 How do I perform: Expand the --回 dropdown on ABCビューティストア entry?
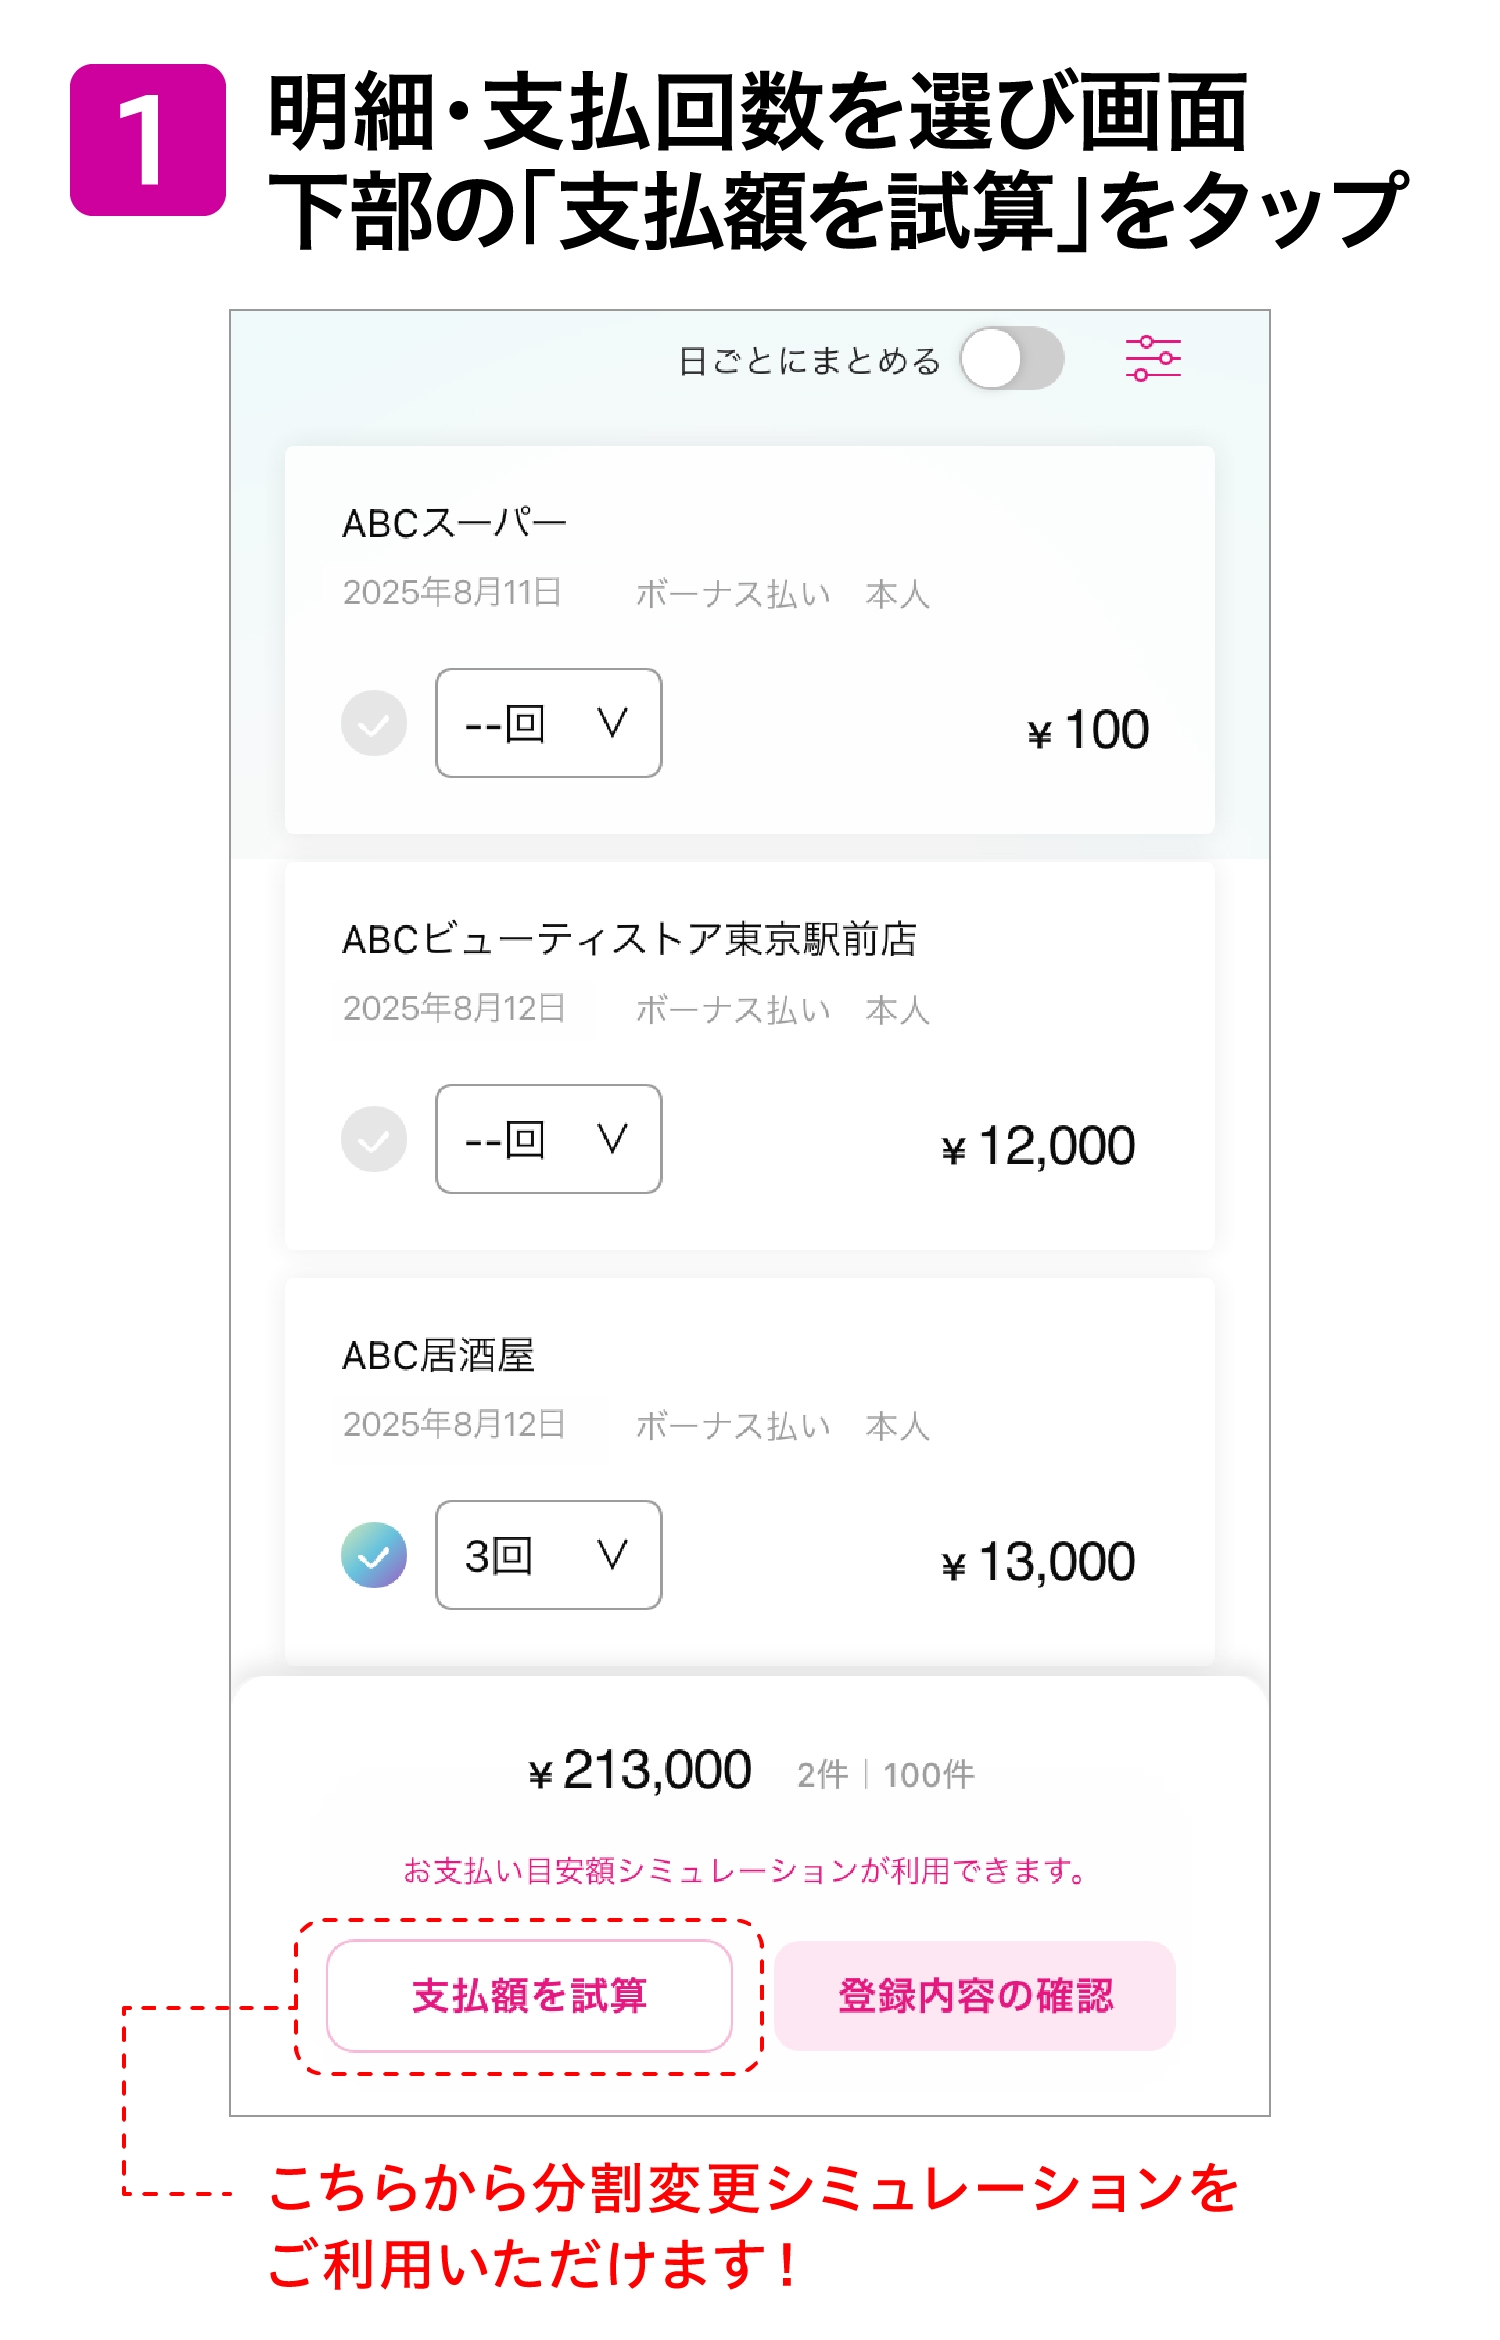coord(548,1140)
